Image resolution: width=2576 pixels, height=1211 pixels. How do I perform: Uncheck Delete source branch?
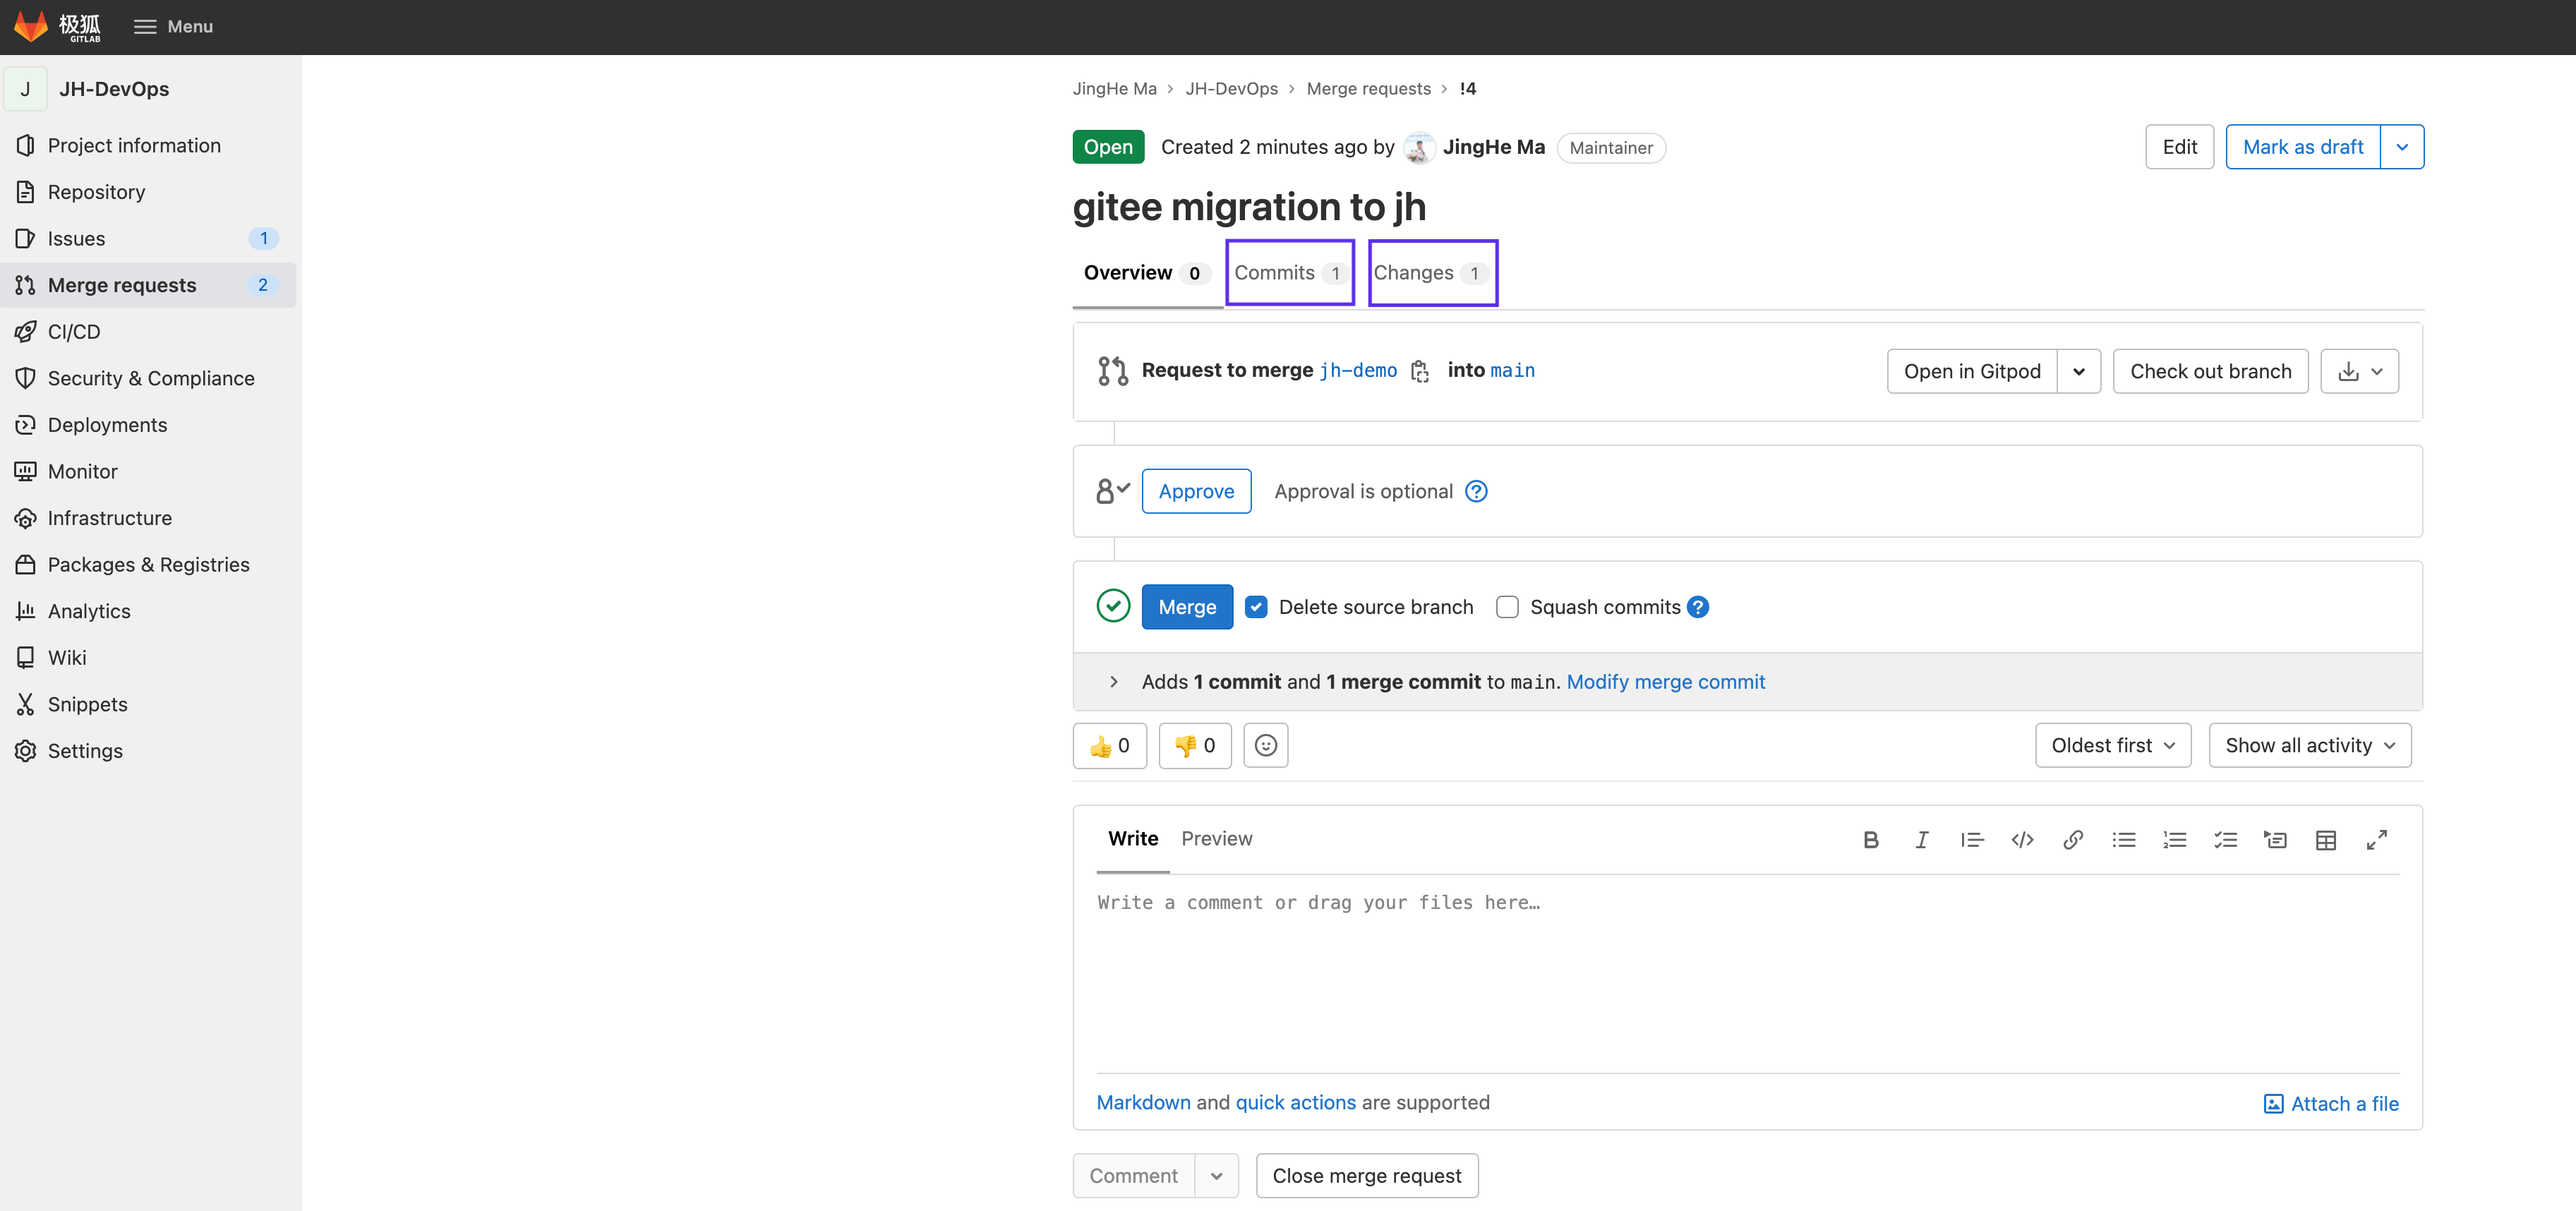[1256, 607]
